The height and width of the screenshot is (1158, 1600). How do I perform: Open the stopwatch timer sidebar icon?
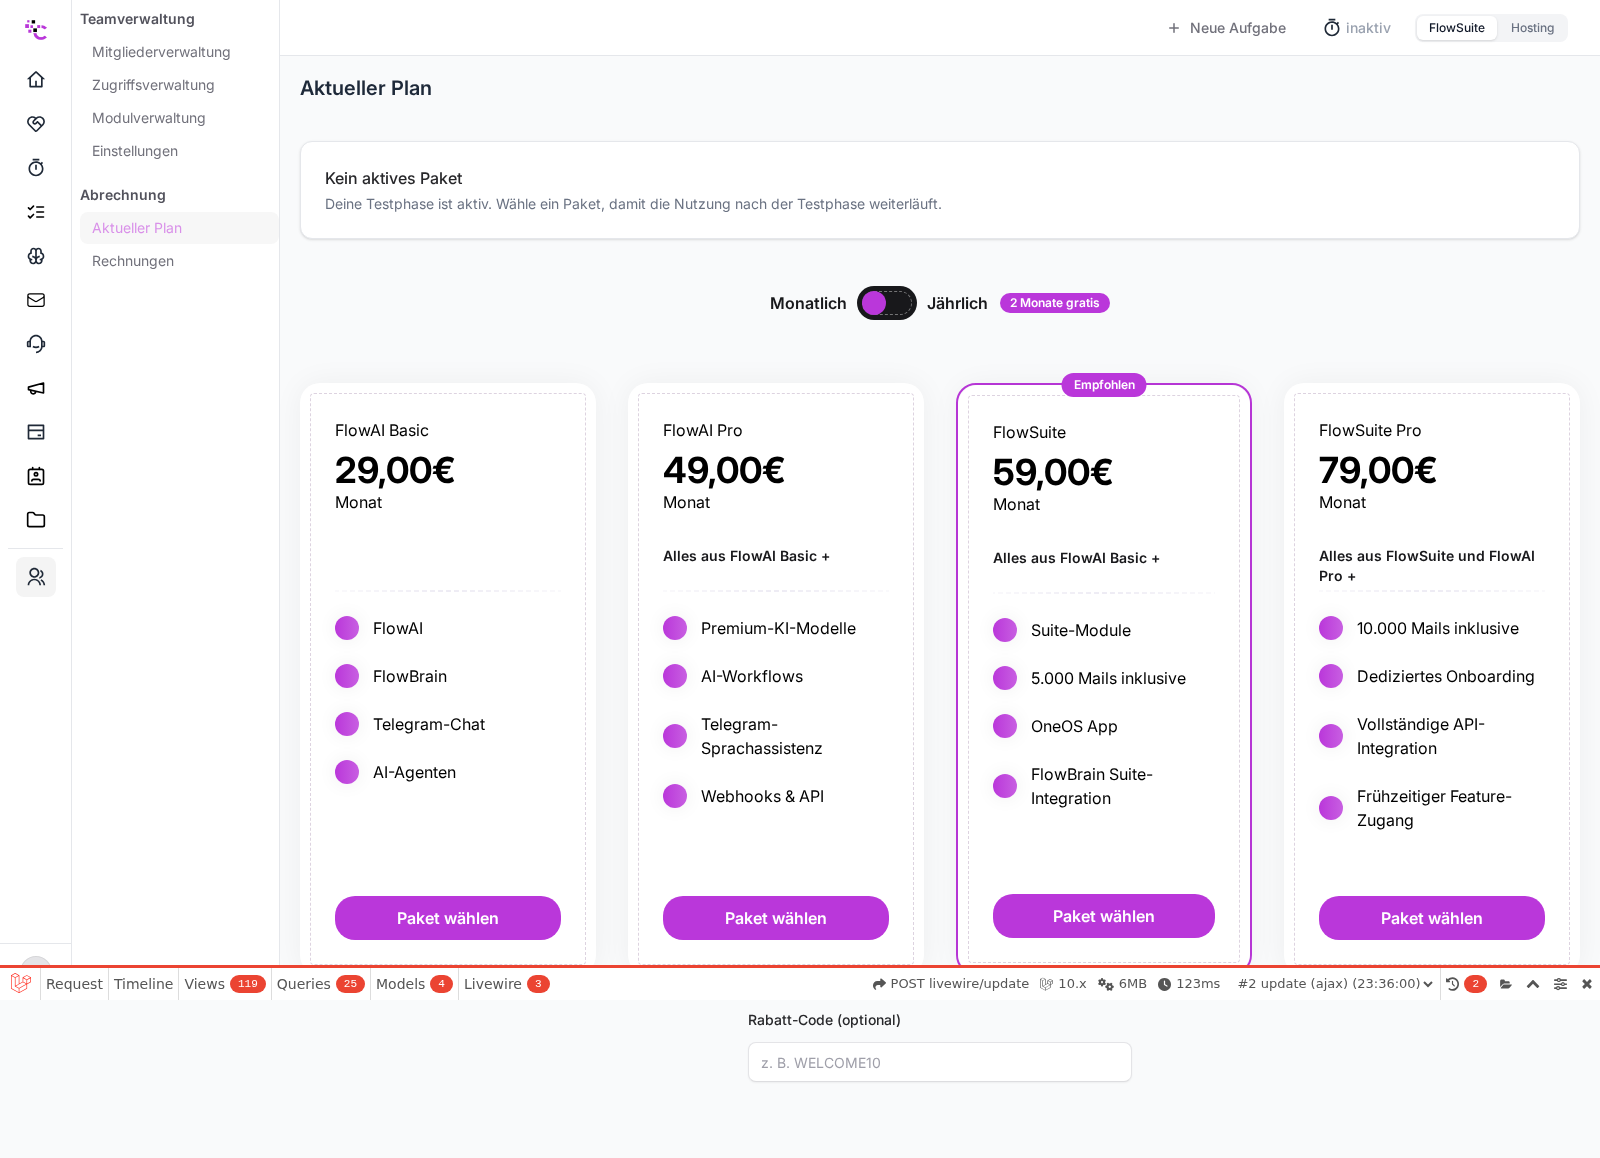coord(36,167)
